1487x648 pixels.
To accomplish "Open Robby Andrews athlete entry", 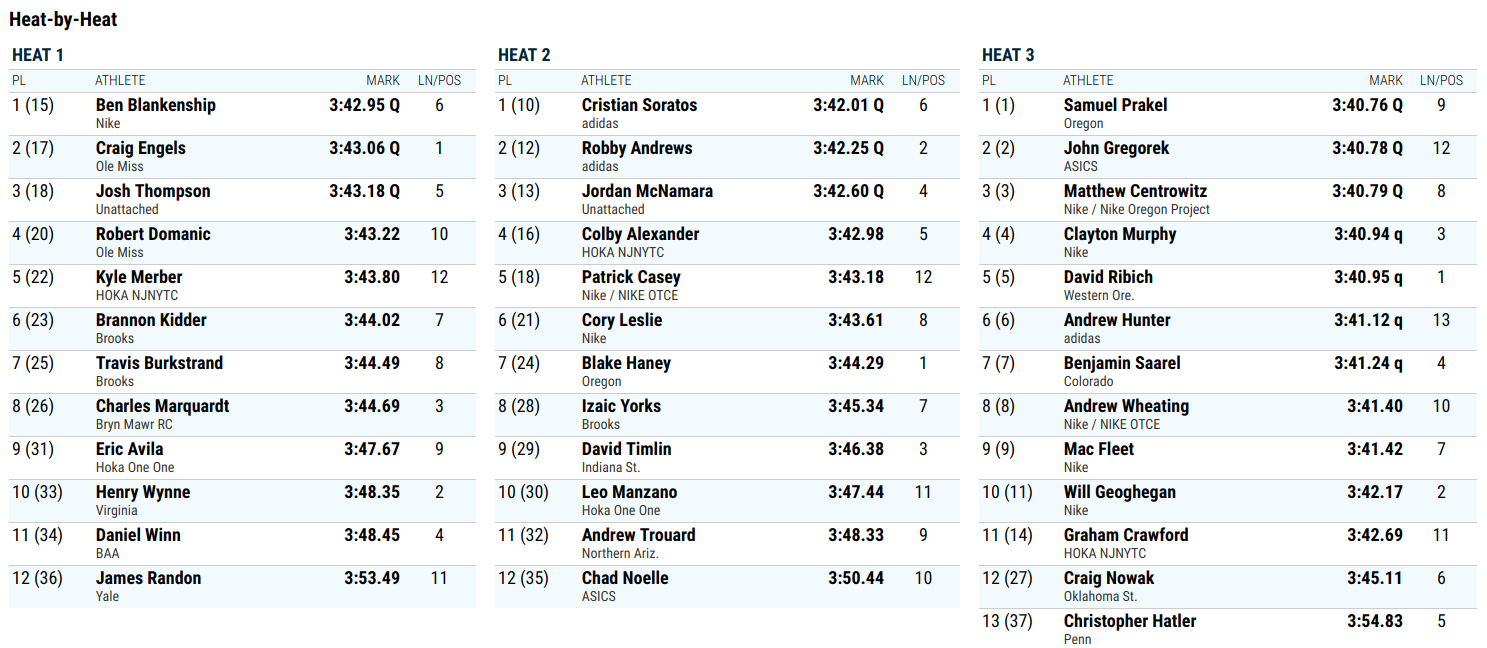I will (637, 148).
